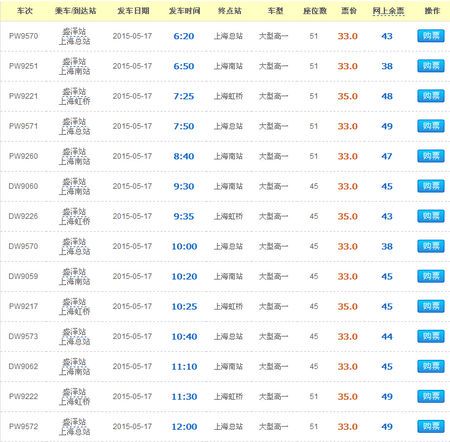Click the 6:50 departure time
Image resolution: width=450 pixels, height=442 pixels.
(x=184, y=66)
